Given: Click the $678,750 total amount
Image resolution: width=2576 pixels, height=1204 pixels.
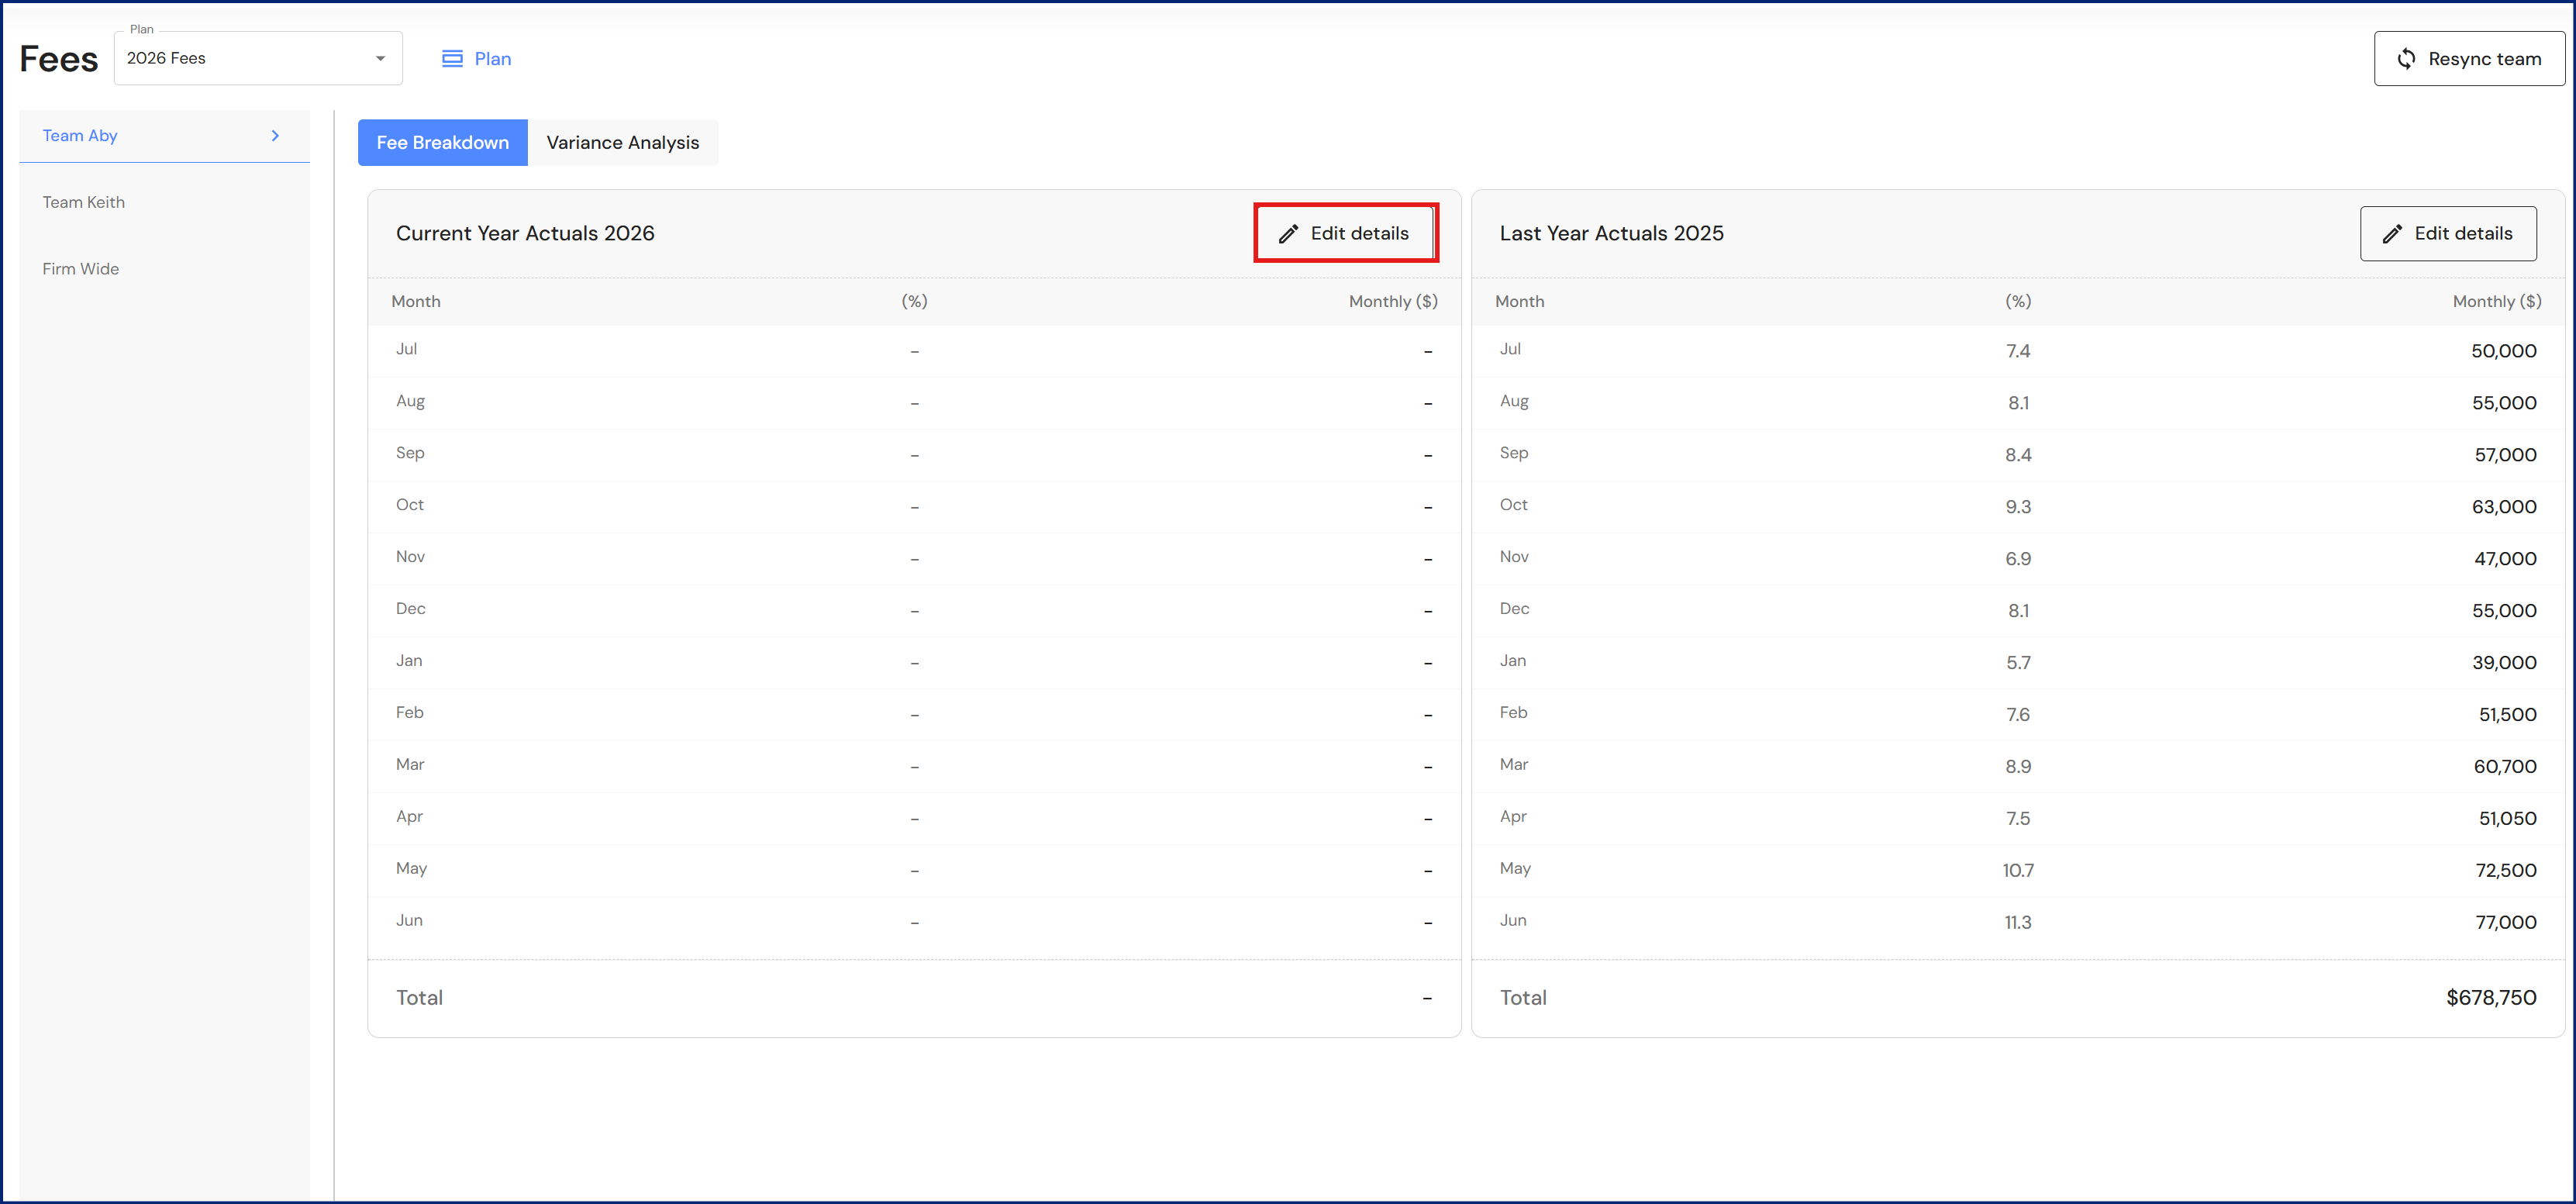Looking at the screenshot, I should 2490,998.
